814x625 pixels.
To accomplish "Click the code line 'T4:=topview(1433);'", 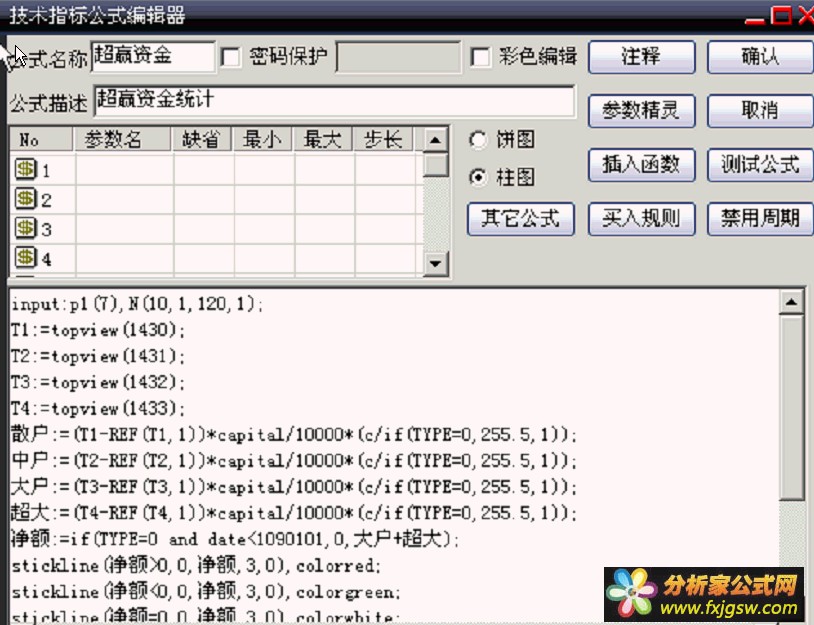I will [x=98, y=409].
